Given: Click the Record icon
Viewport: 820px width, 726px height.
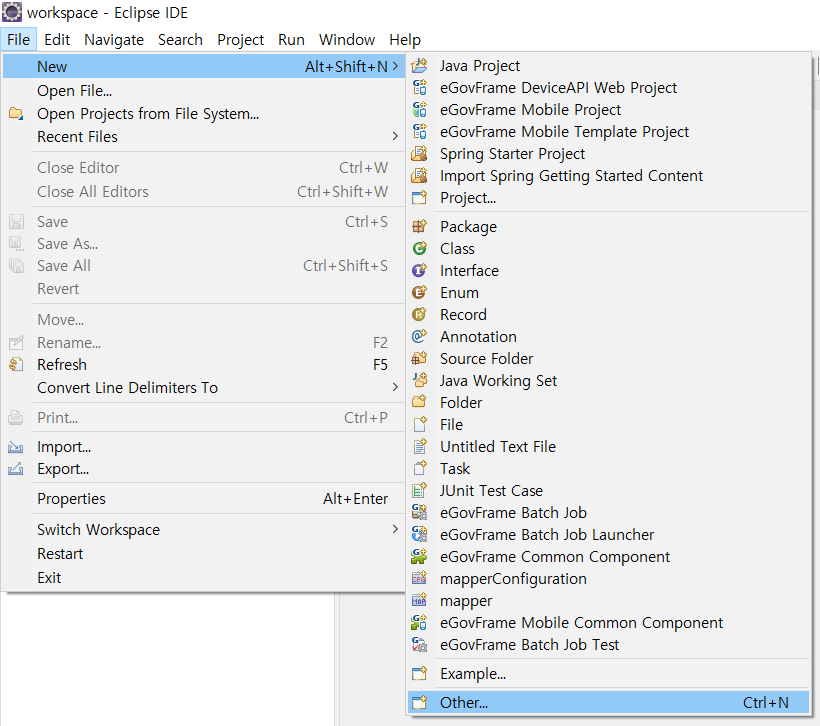Looking at the screenshot, I should (x=419, y=314).
